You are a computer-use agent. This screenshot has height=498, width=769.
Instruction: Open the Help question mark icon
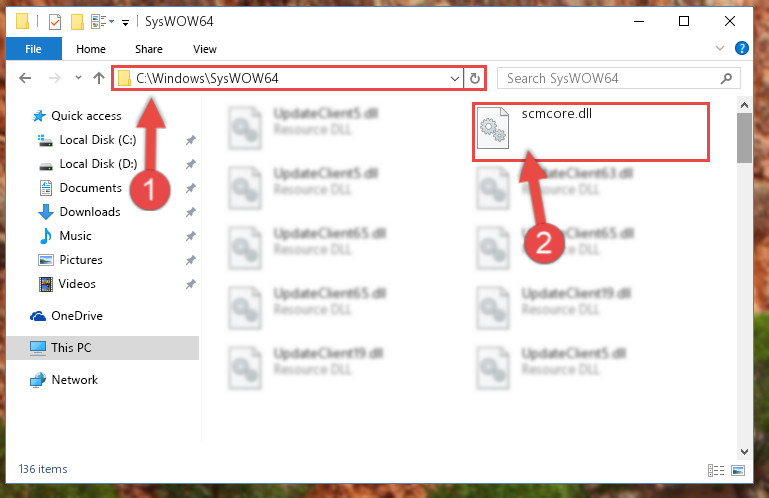742,48
